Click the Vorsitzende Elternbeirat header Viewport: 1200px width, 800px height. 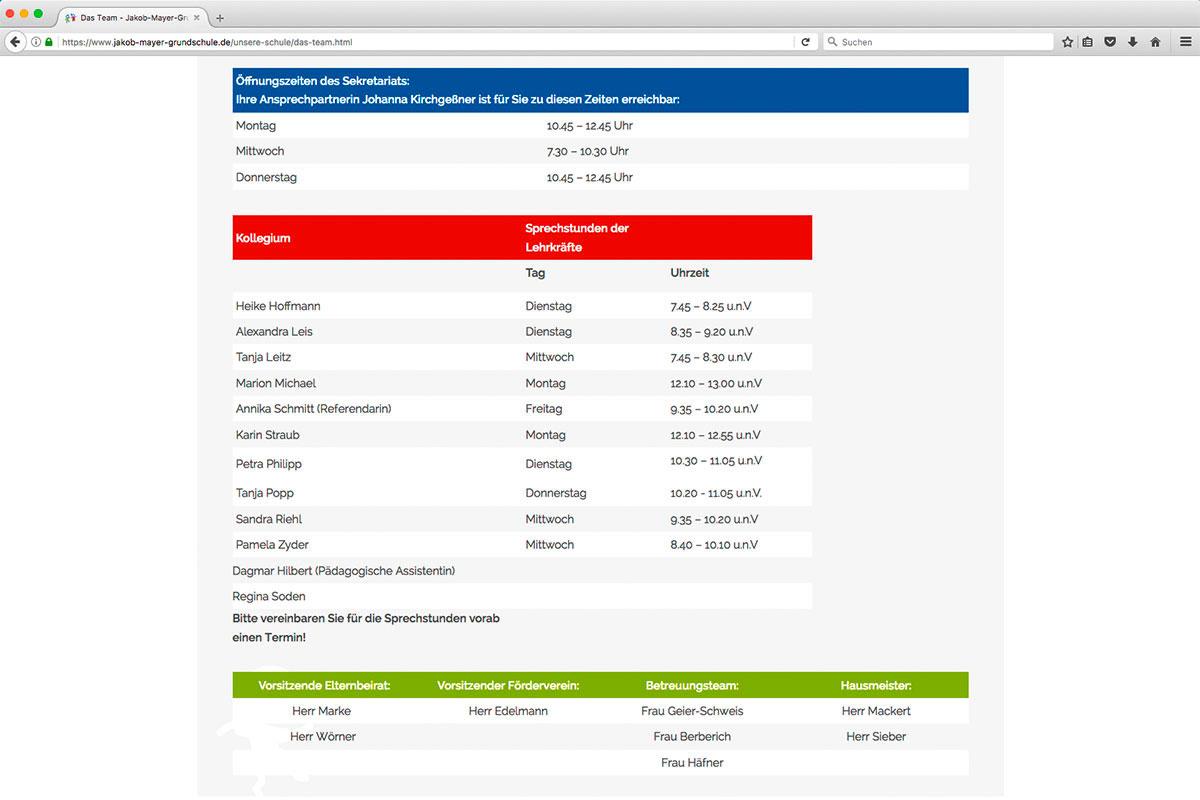pos(324,686)
